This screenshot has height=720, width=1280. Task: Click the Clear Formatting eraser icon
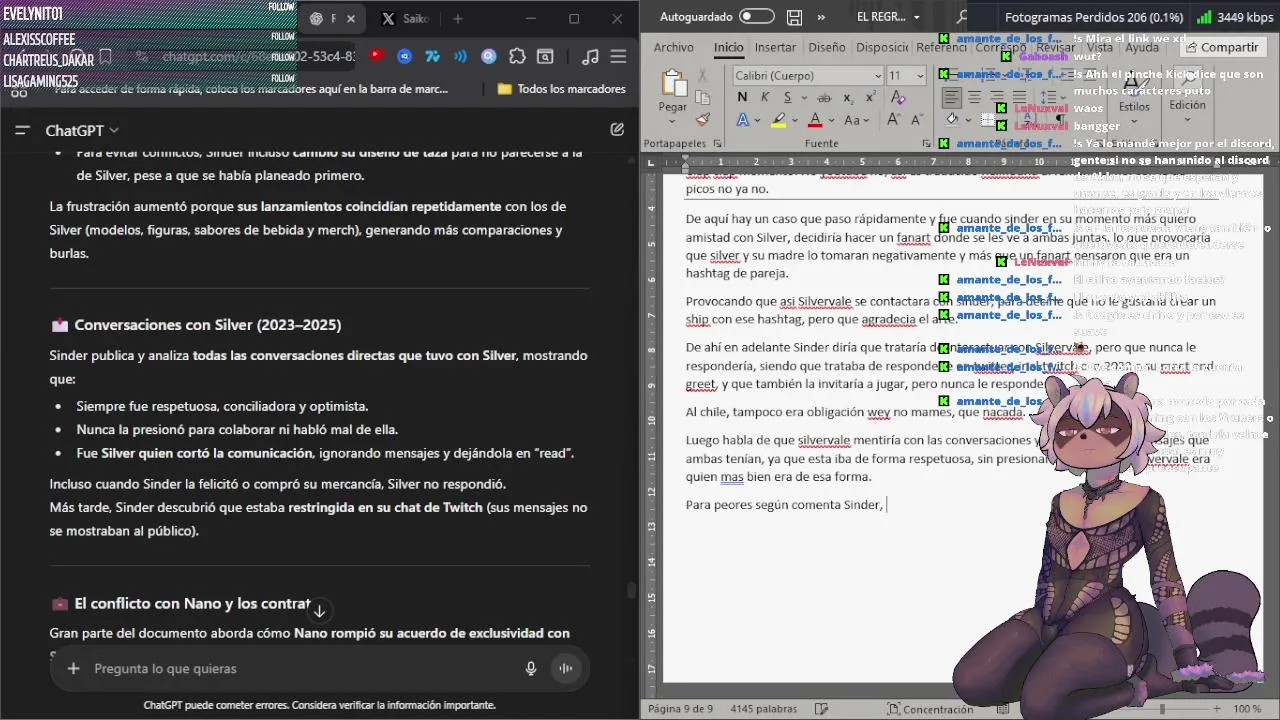pyautogui.click(x=896, y=97)
